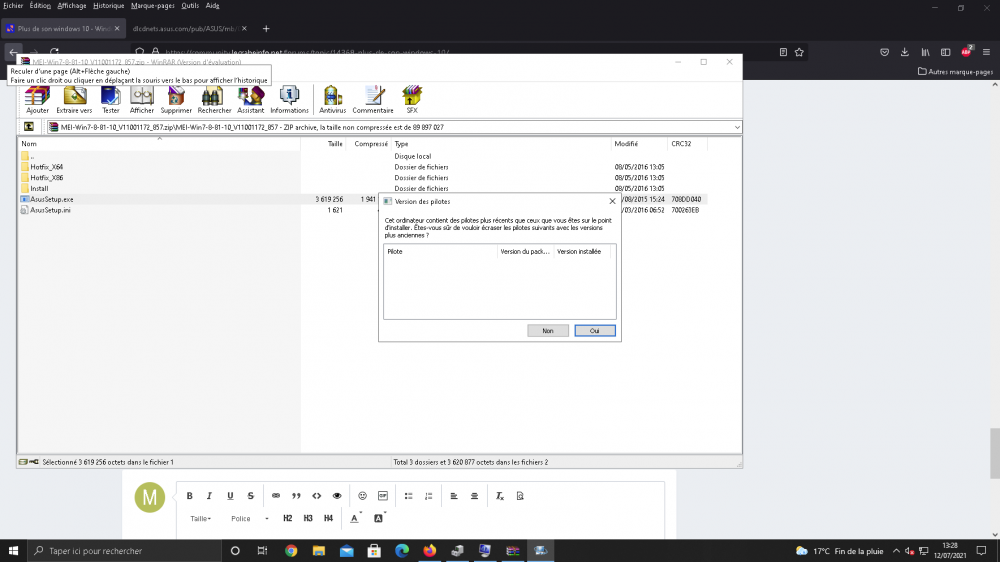Screen dimensions: 1000x562
Task: Run the Tester archive tool
Action: tap(111, 98)
